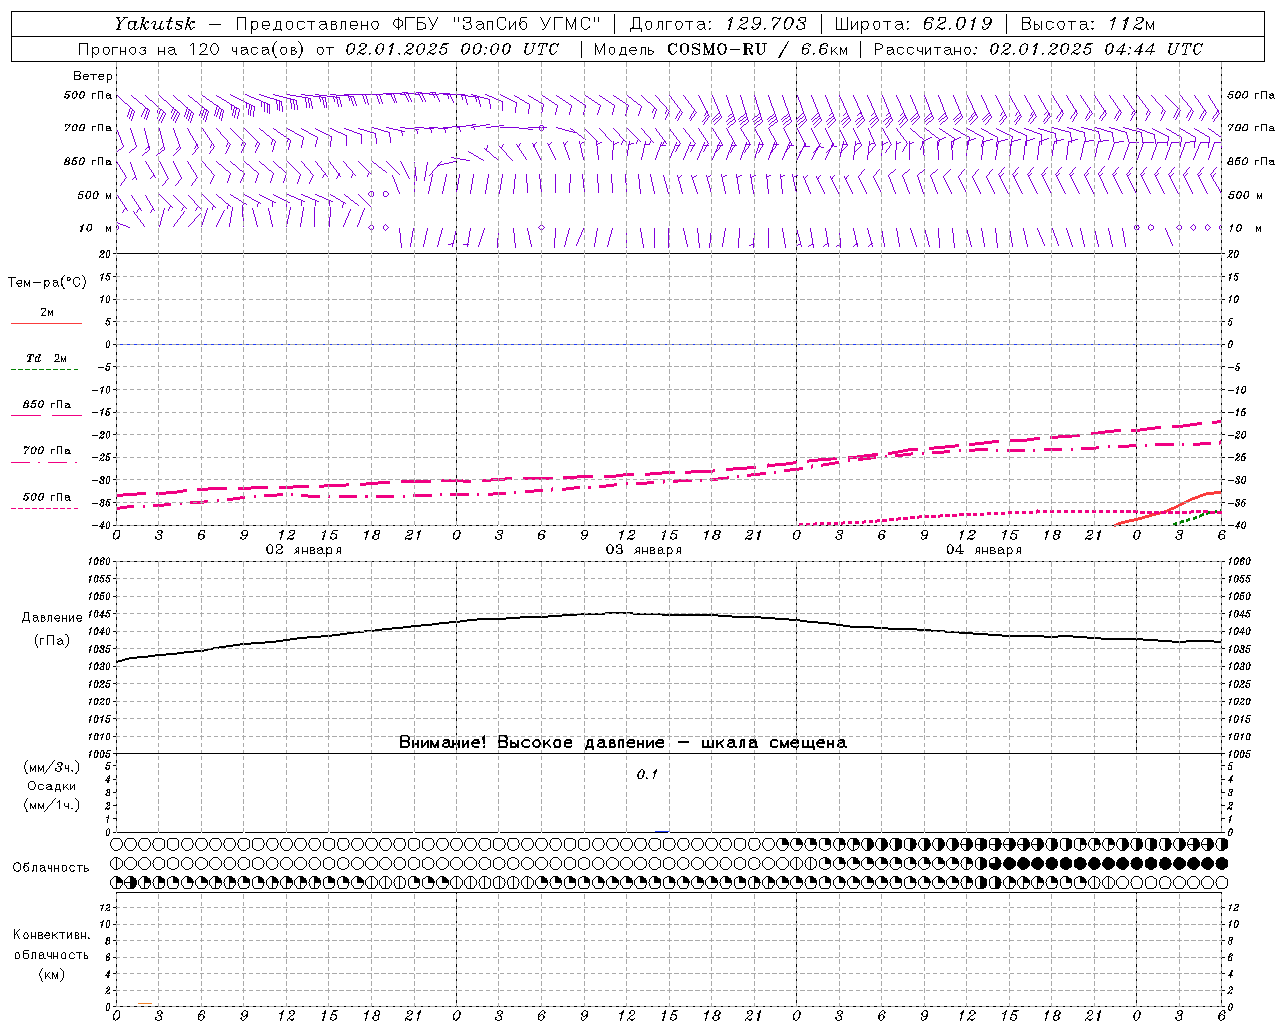The width and height of the screenshot is (1280, 1024).
Task: Click the Yakutsk station name in header
Action: click(x=155, y=24)
